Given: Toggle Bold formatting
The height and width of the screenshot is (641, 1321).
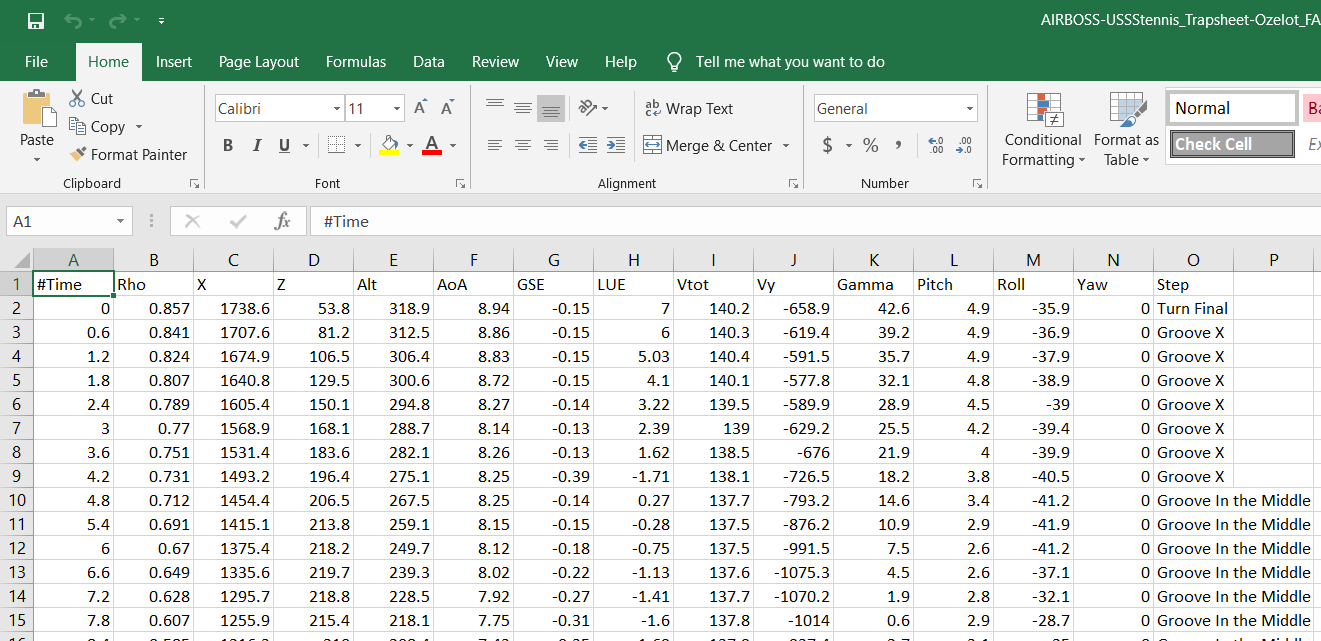Looking at the screenshot, I should point(228,146).
